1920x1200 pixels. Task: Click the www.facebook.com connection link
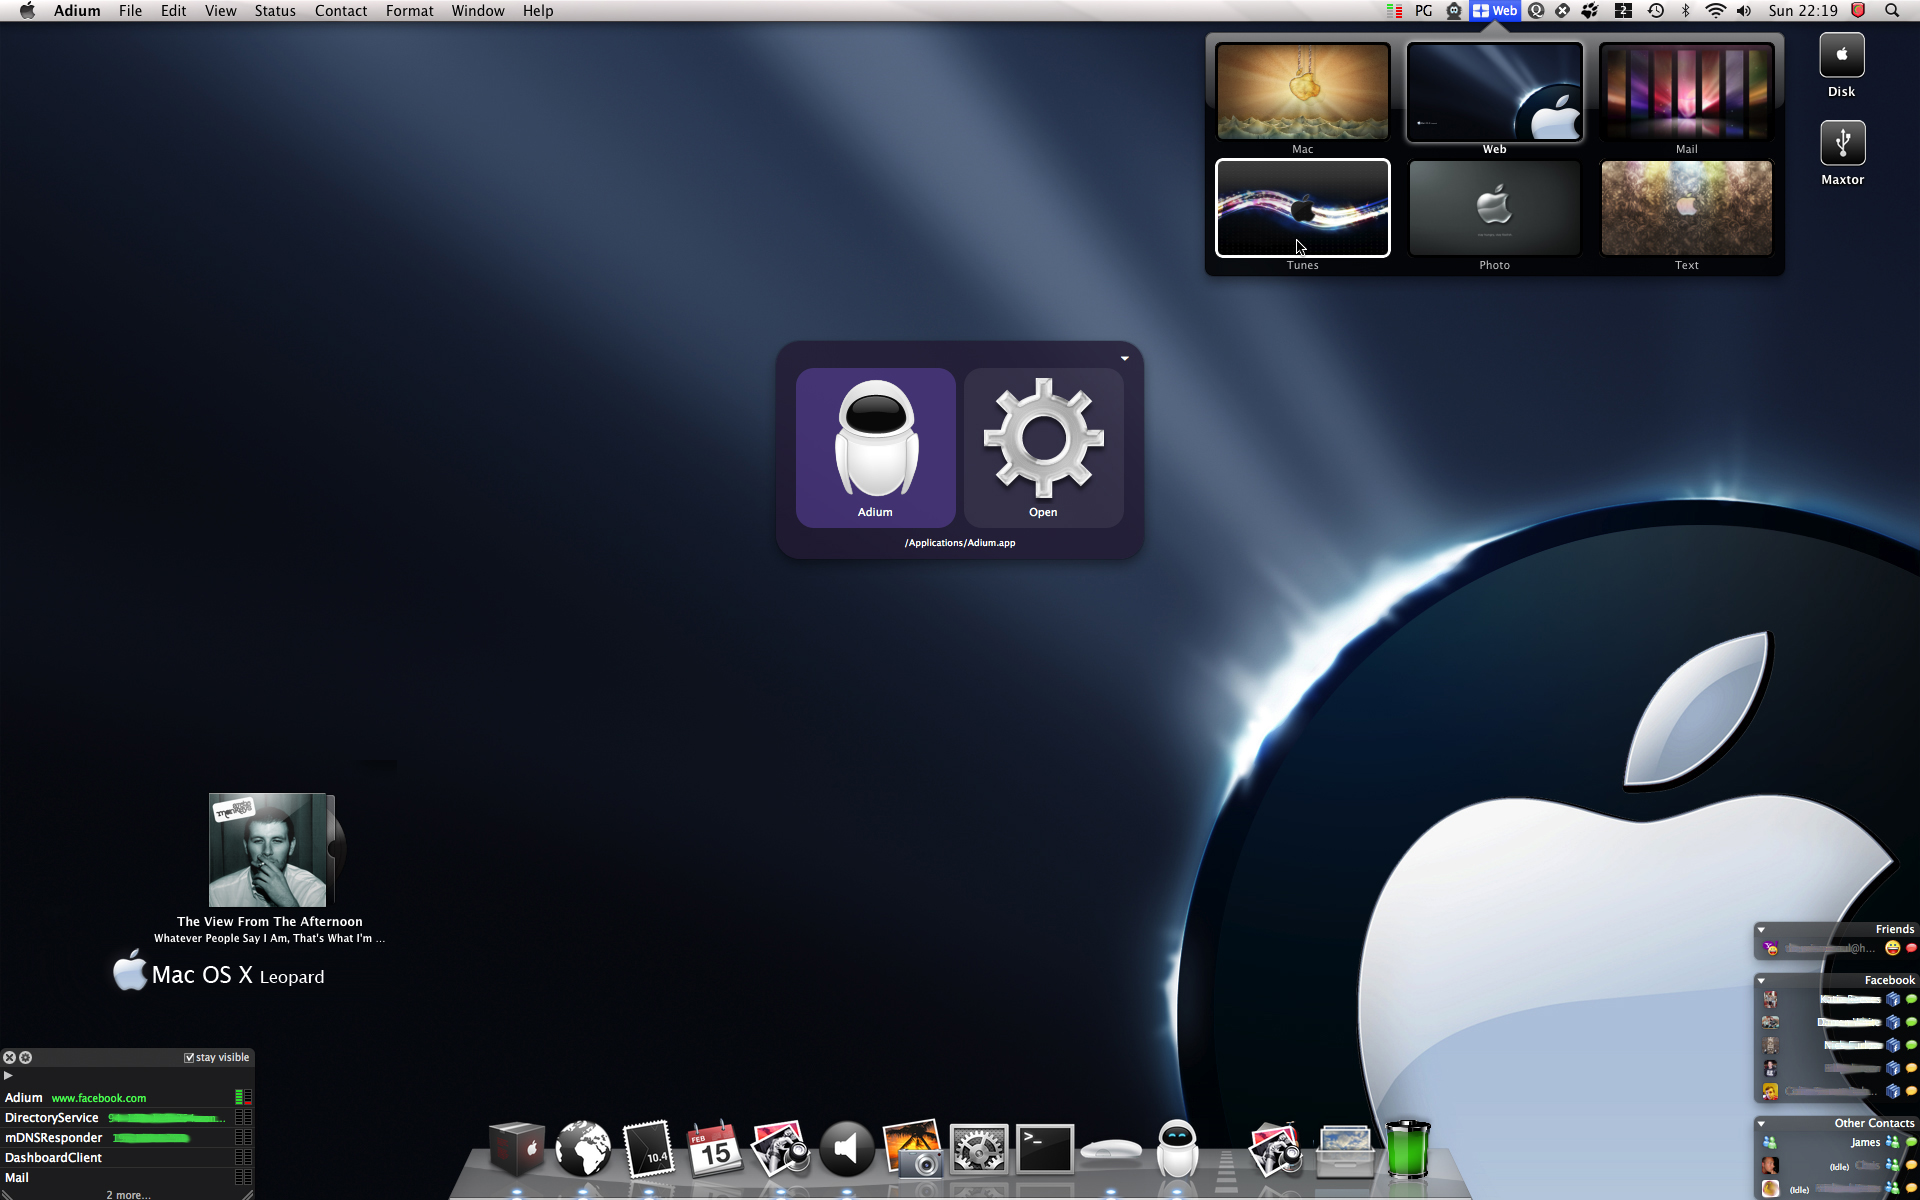tap(99, 1098)
